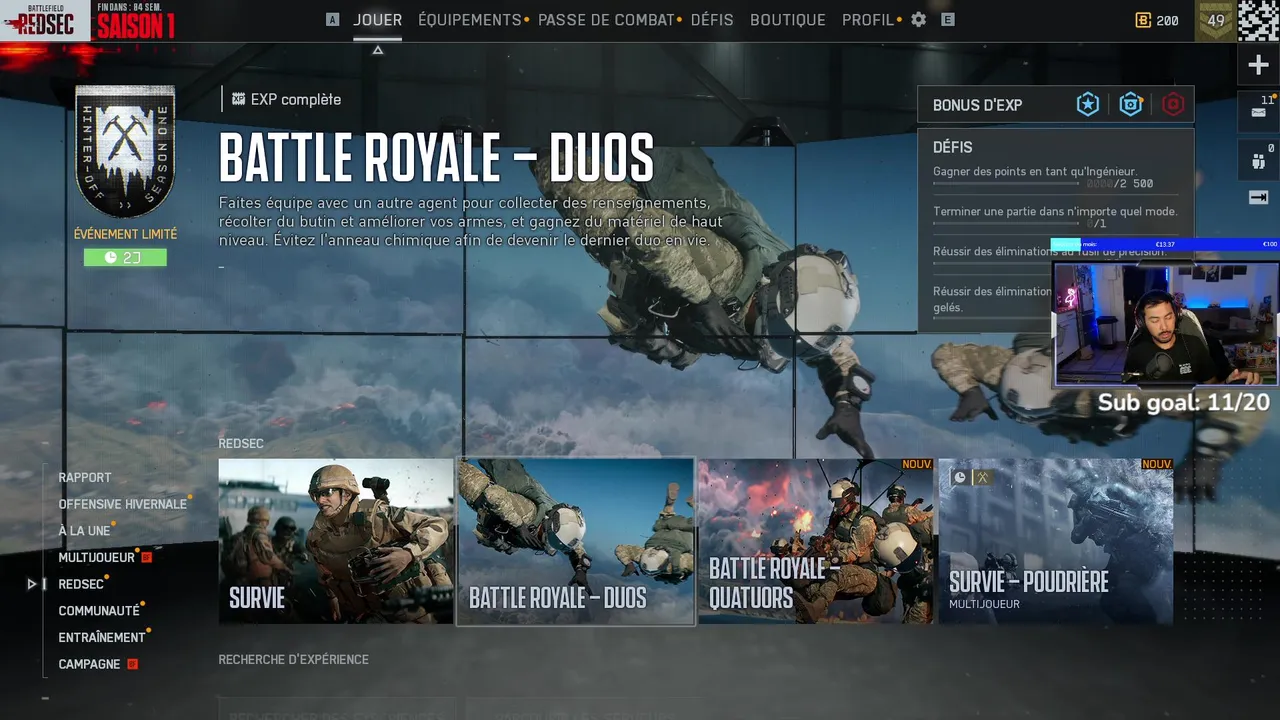1280x720 pixels.
Task: Choose the SURVIE mode card
Action: [336, 541]
